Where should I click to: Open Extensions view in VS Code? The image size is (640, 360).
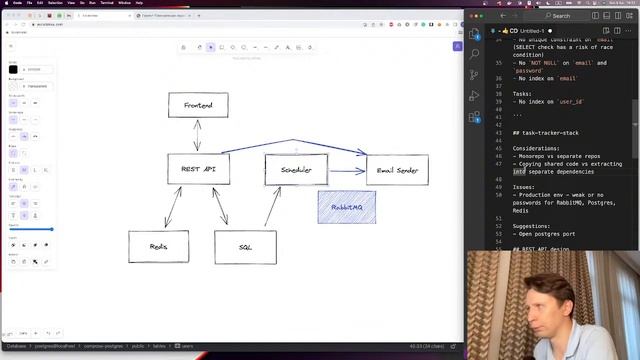coord(474,117)
